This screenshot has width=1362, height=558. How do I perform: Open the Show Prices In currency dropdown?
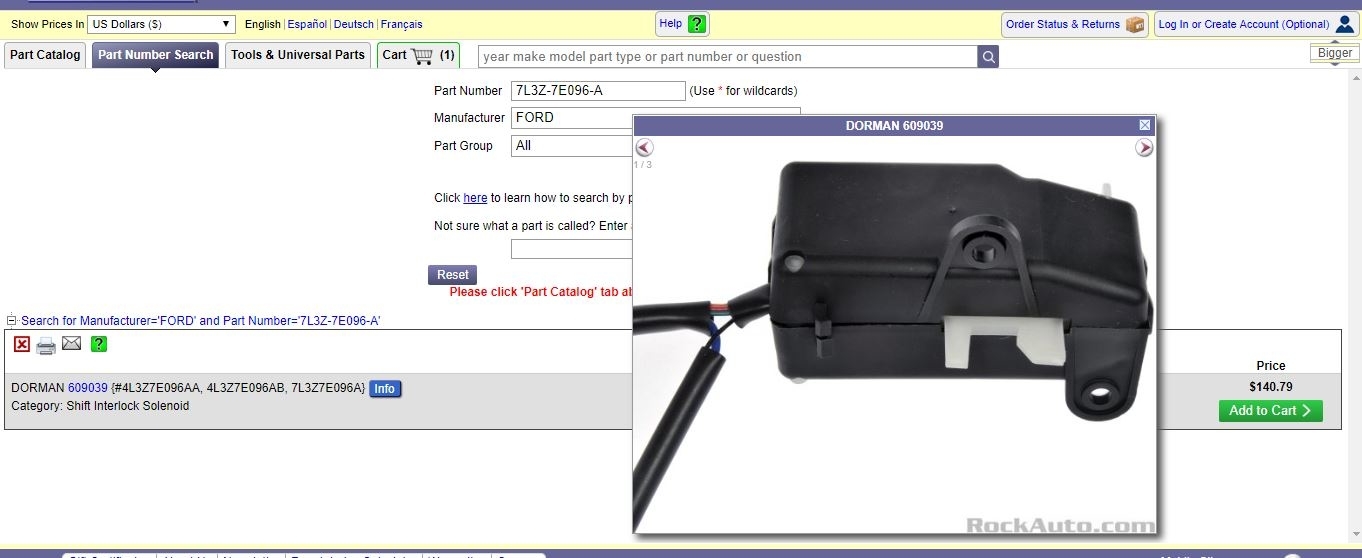[161, 24]
